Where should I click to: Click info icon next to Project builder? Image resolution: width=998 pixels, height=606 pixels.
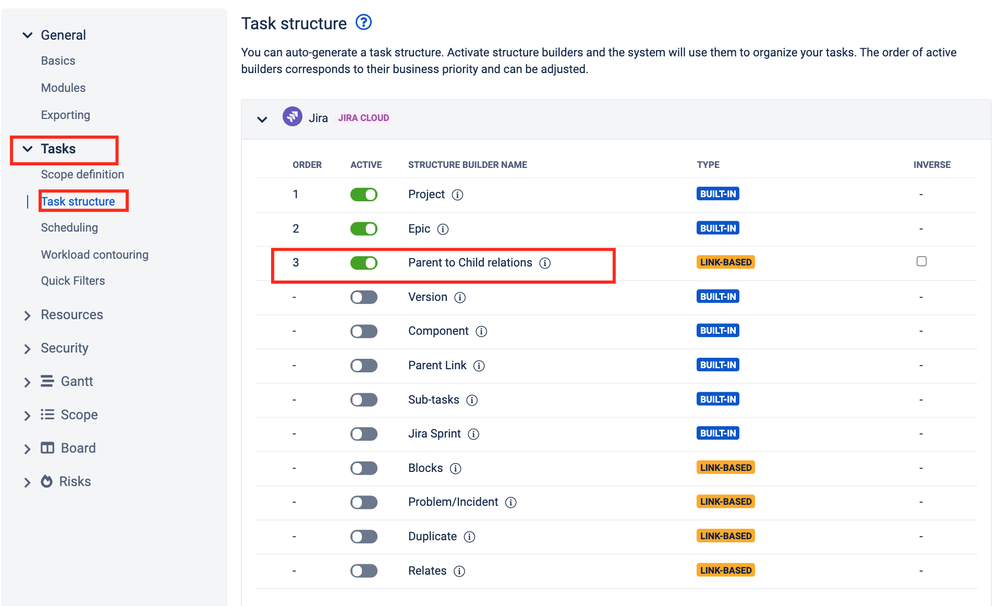(457, 195)
